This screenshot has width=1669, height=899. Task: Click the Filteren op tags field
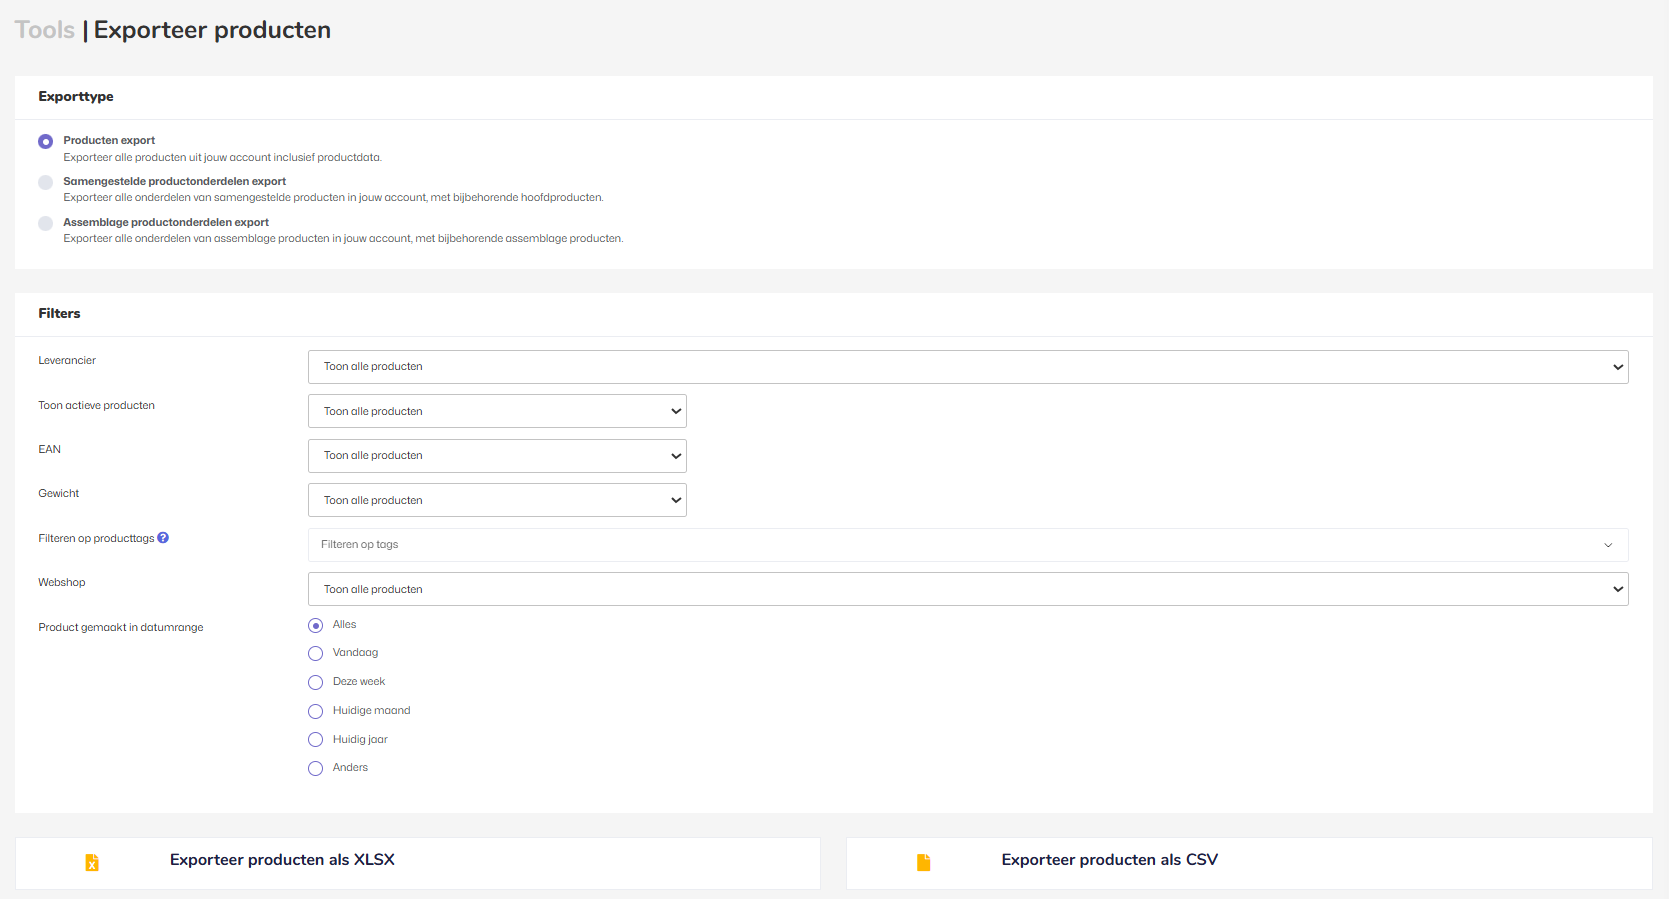[x=967, y=545]
